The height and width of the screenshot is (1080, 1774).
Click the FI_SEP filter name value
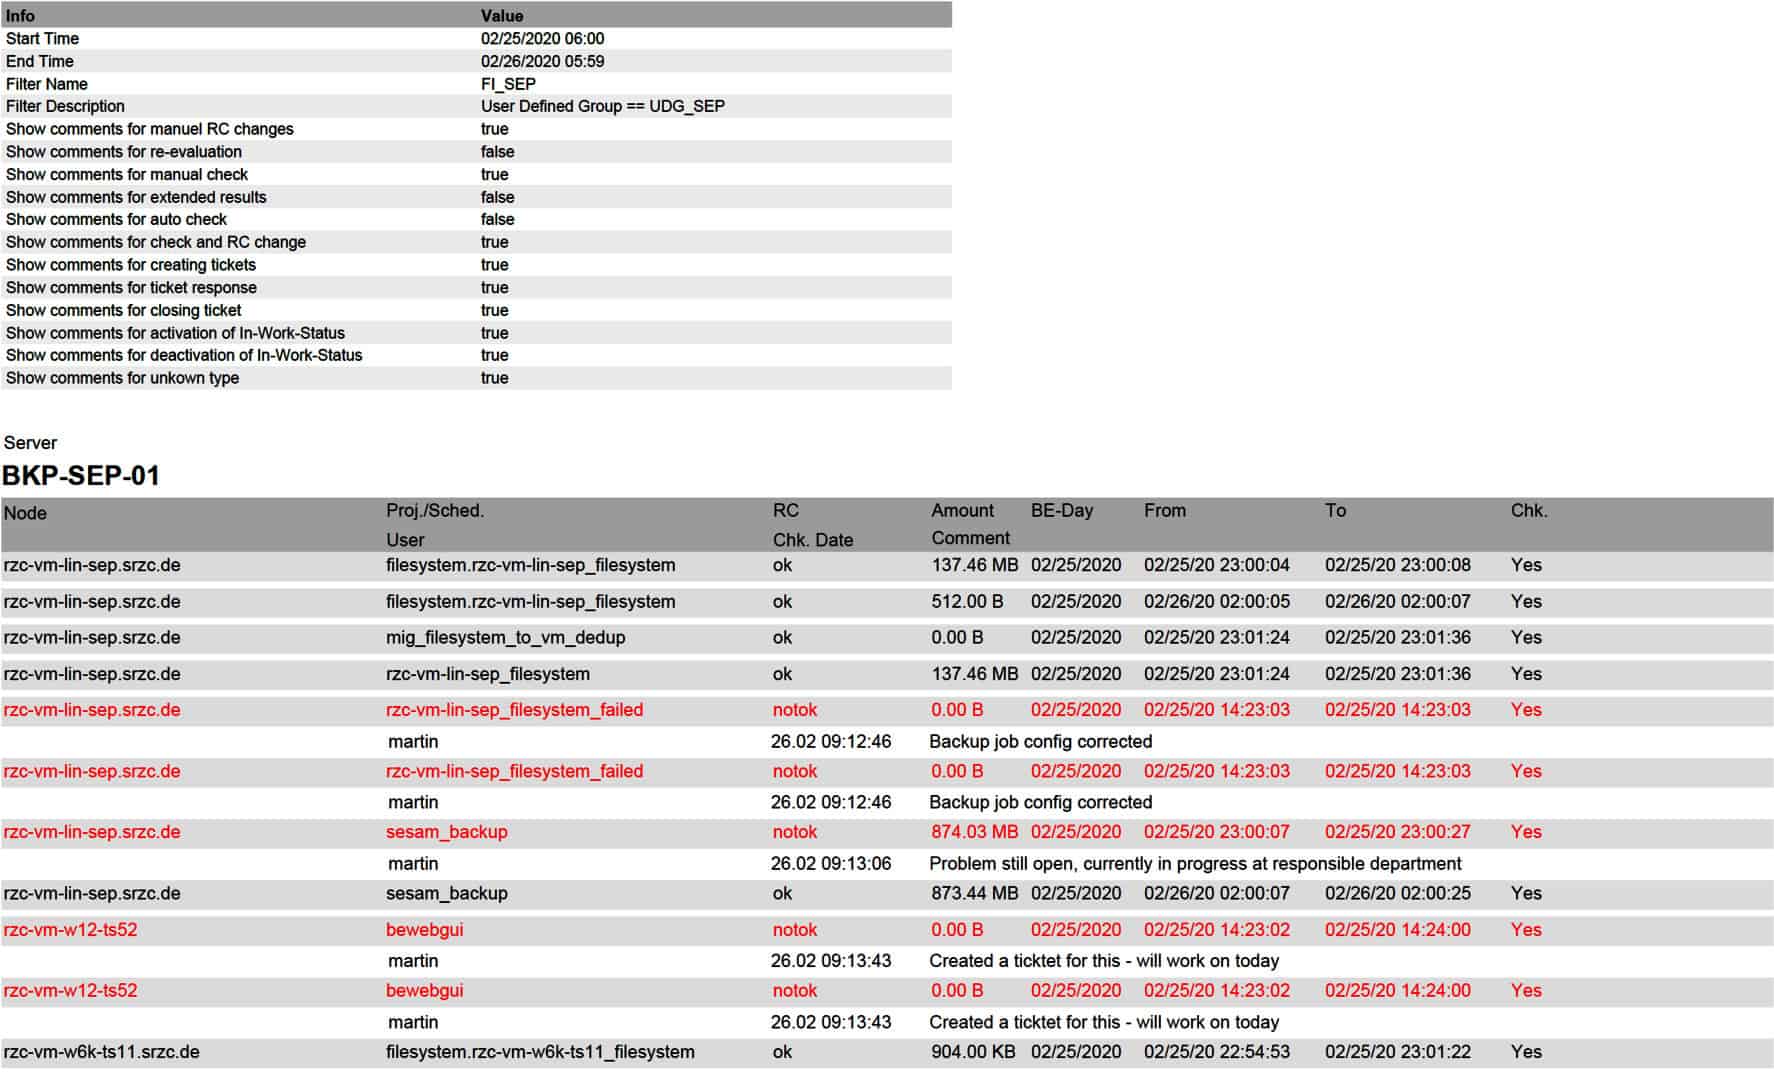508,84
